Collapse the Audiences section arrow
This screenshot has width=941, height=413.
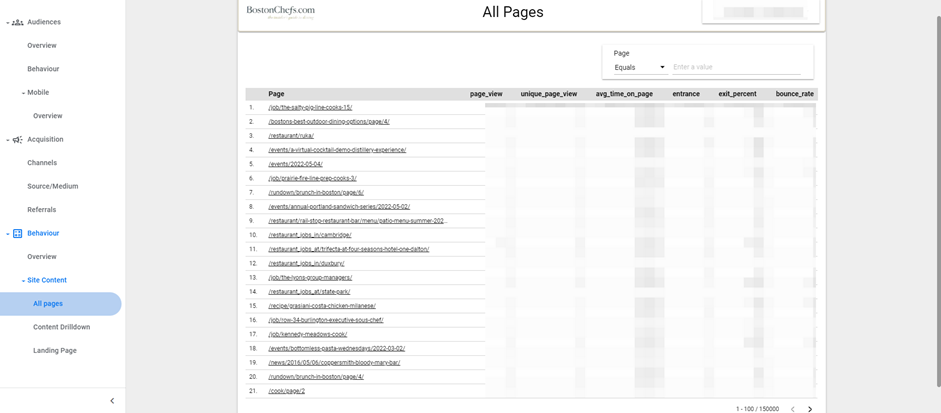point(7,22)
